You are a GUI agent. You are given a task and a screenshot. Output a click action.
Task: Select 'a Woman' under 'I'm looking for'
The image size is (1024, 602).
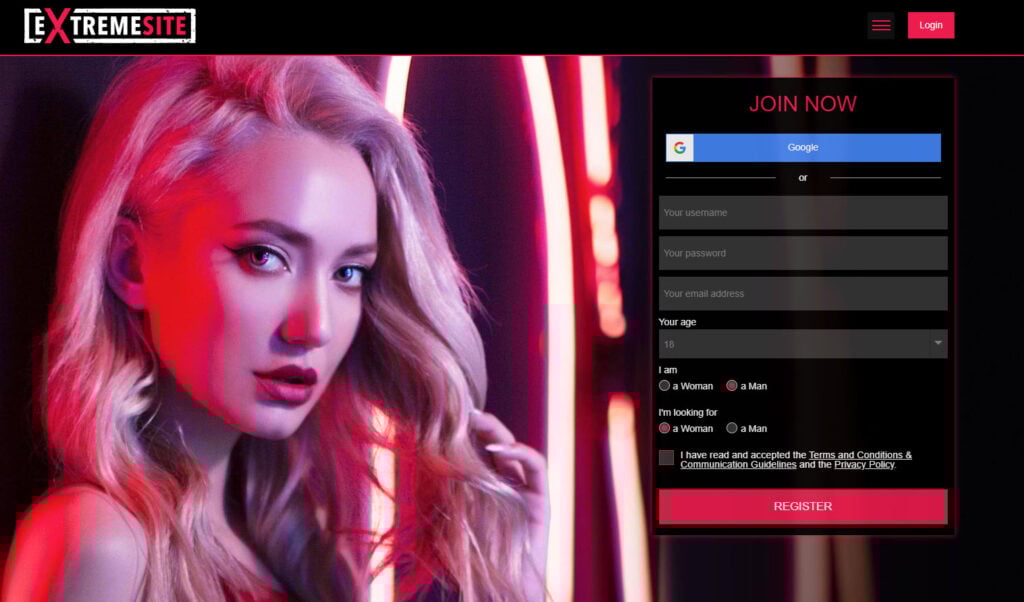[x=665, y=428]
